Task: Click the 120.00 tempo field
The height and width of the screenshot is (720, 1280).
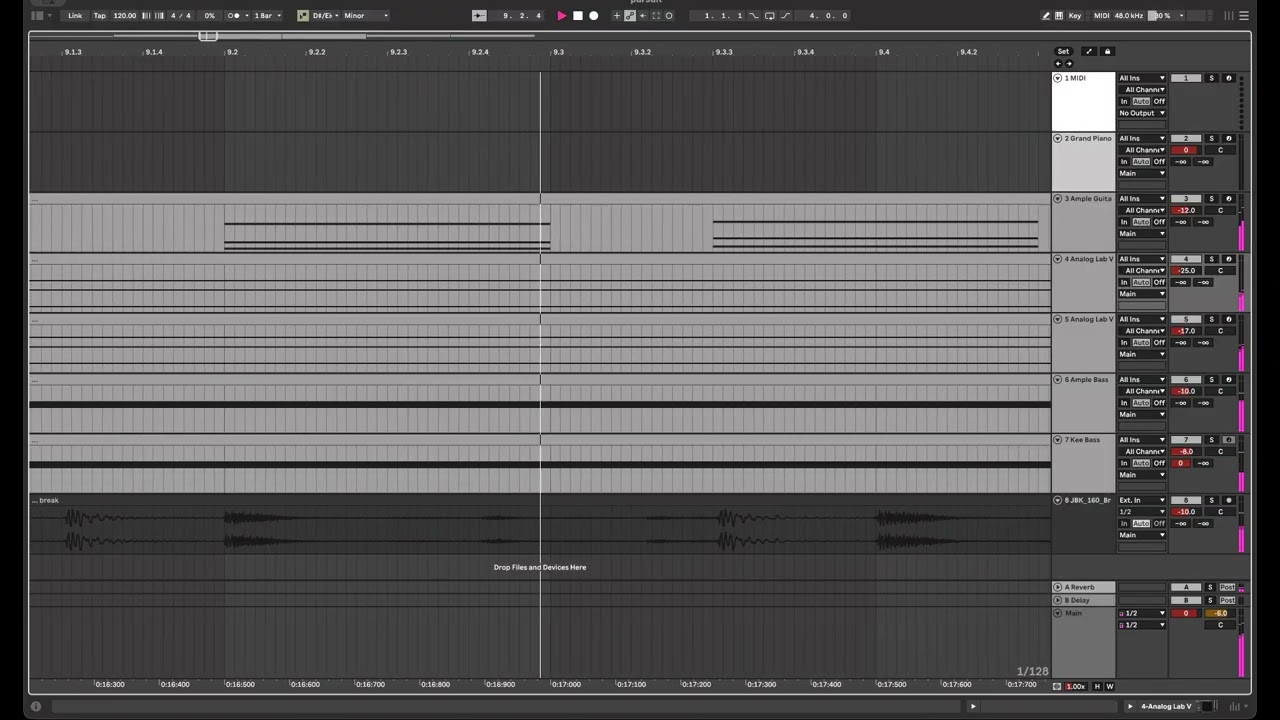Action: coord(124,16)
